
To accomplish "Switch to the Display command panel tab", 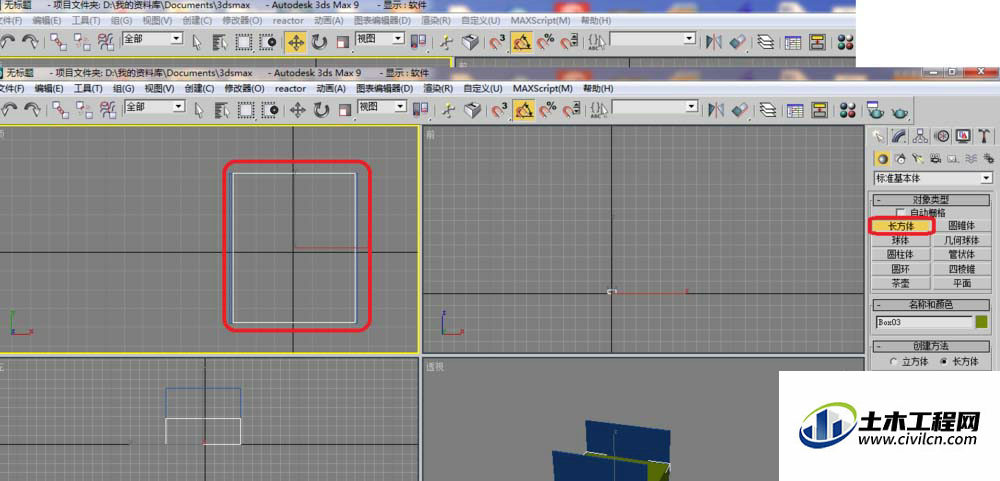I will pyautogui.click(x=962, y=136).
